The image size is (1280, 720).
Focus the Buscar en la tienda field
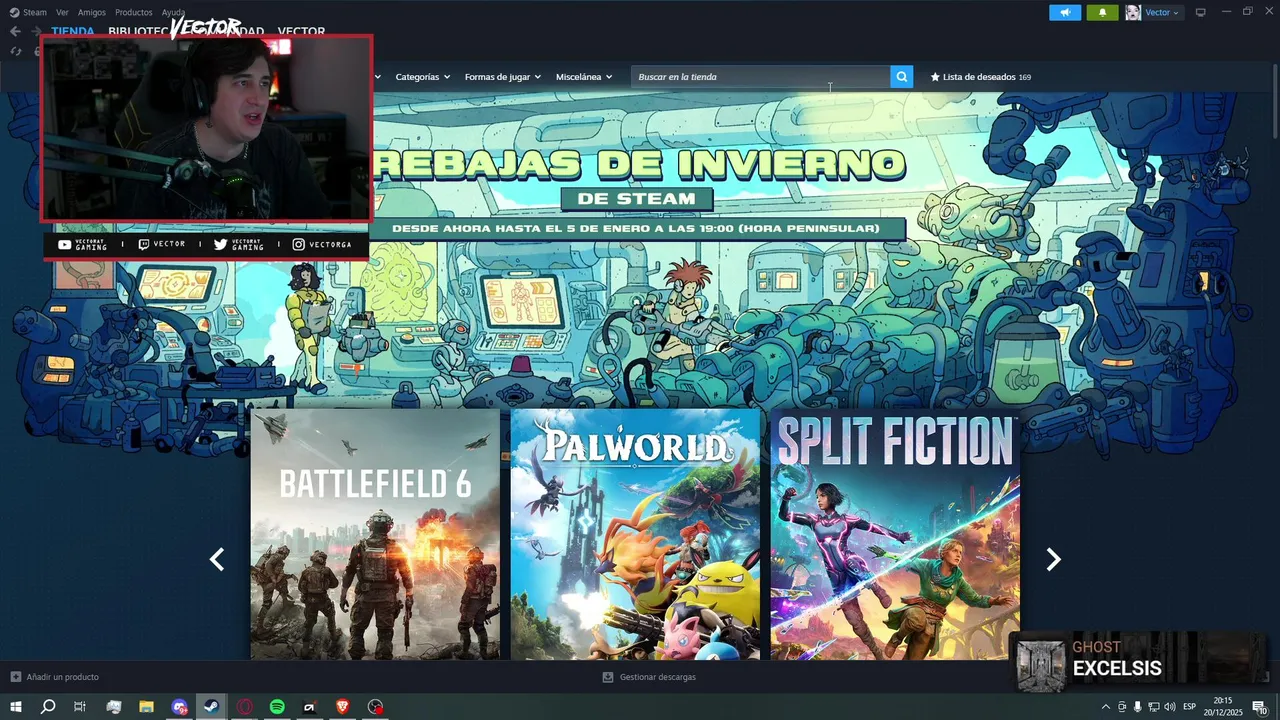pyautogui.click(x=760, y=77)
